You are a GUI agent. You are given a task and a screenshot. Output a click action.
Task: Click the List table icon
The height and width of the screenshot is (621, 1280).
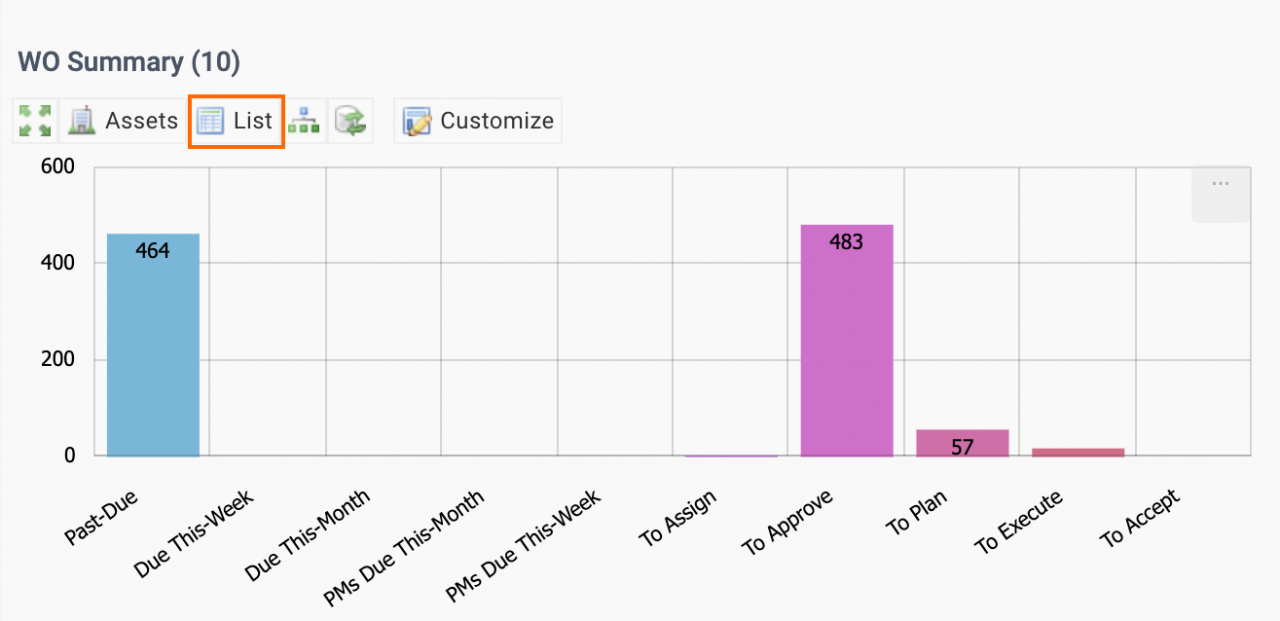(211, 121)
